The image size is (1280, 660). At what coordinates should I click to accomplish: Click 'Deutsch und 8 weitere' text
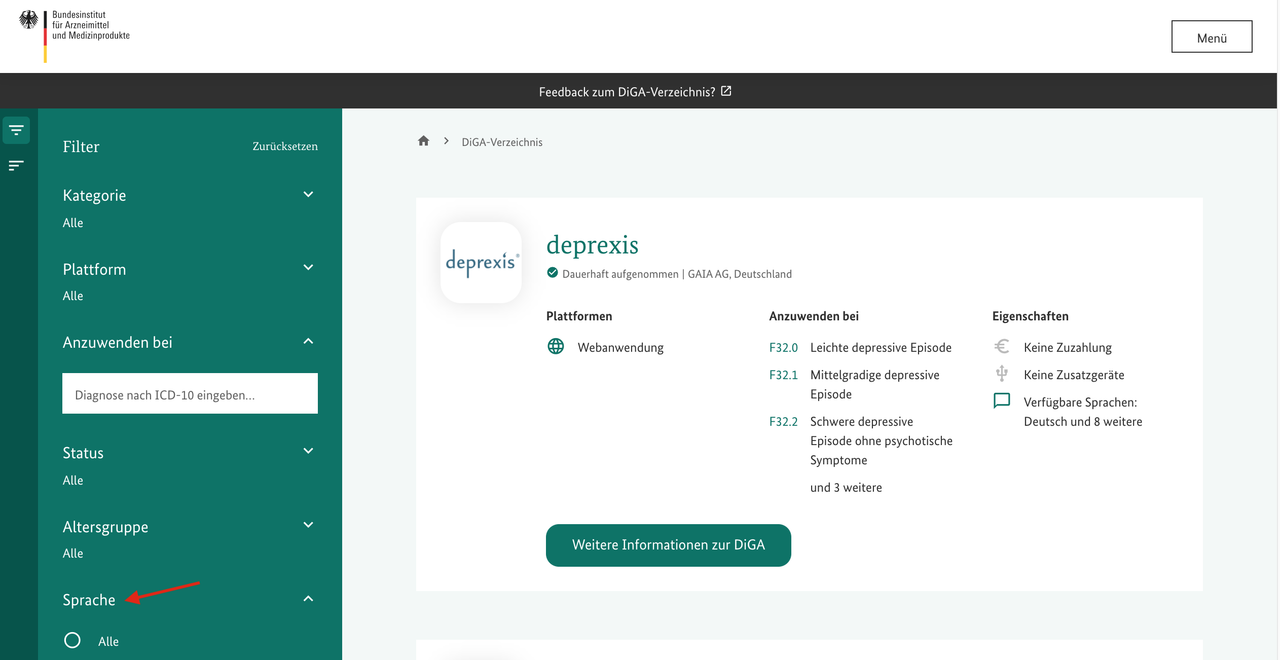pos(1083,422)
